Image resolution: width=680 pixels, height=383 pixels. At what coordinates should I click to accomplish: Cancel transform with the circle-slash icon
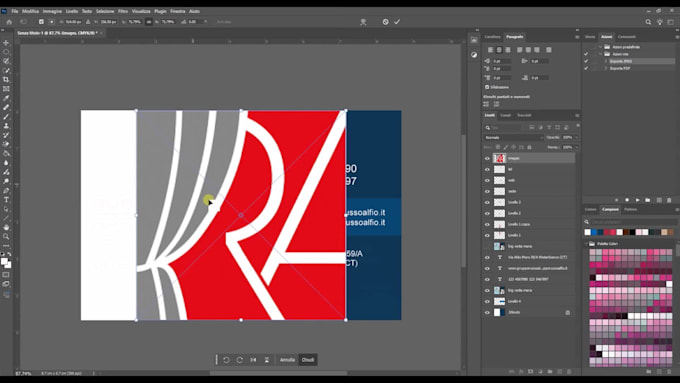(x=386, y=22)
